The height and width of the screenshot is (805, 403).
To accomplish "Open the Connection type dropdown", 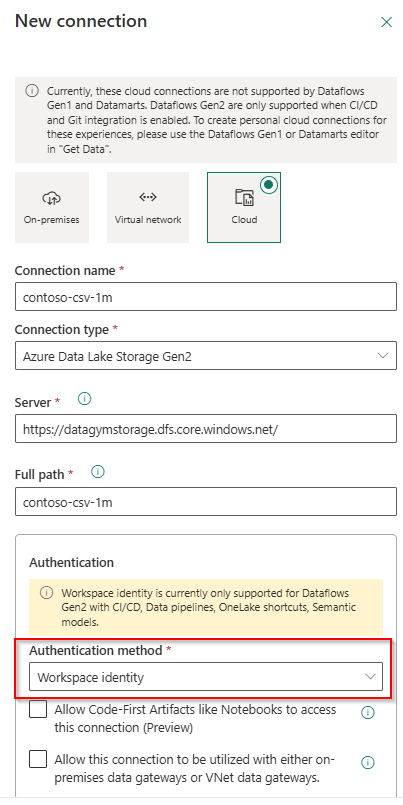I will pos(206,356).
